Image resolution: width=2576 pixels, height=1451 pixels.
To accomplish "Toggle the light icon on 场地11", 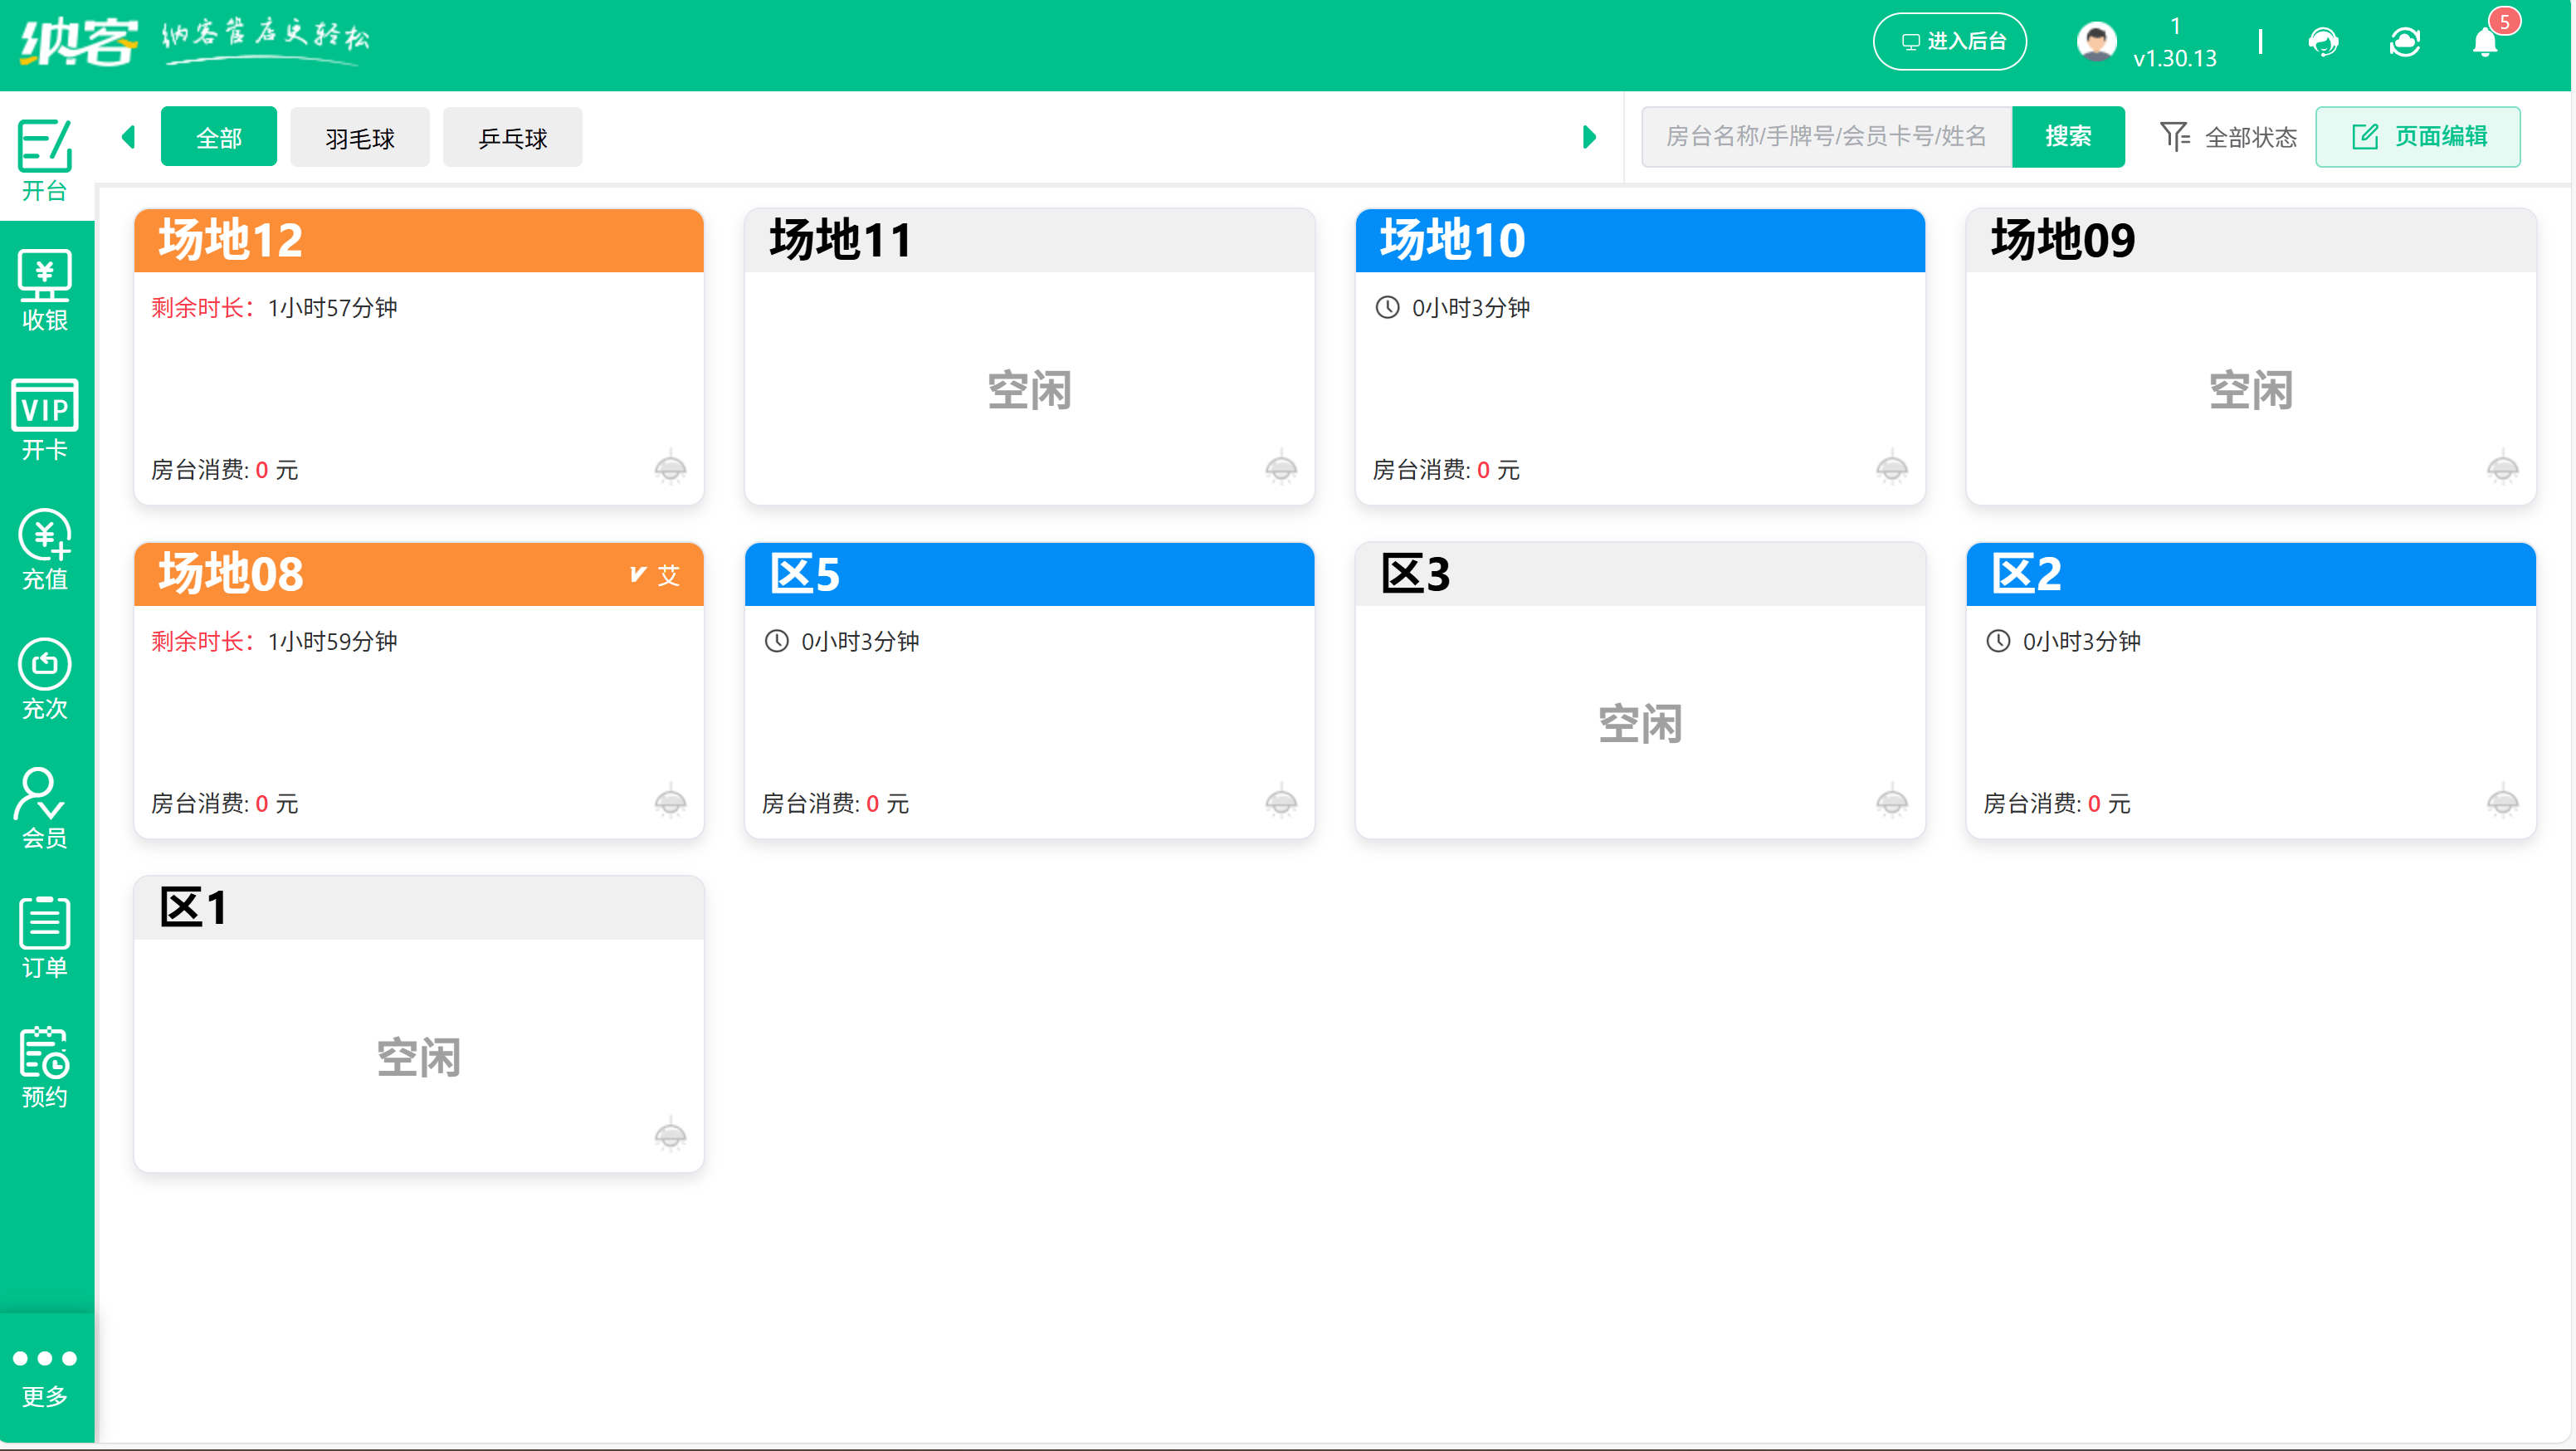I will [x=1282, y=467].
